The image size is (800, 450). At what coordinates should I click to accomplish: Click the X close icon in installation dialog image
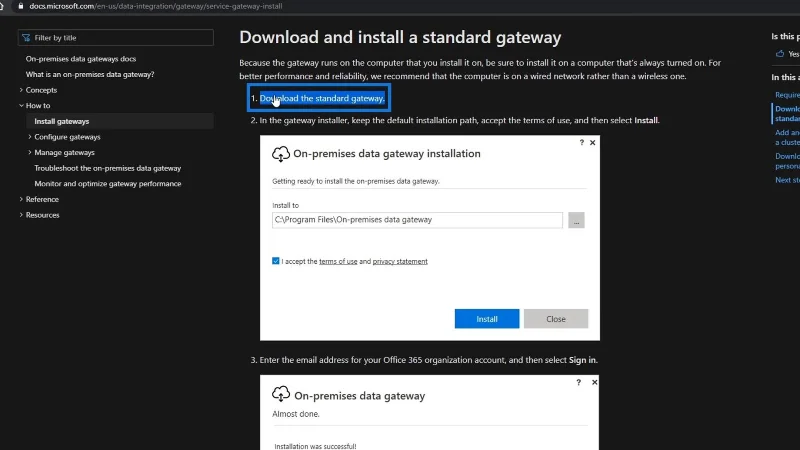tap(592, 142)
